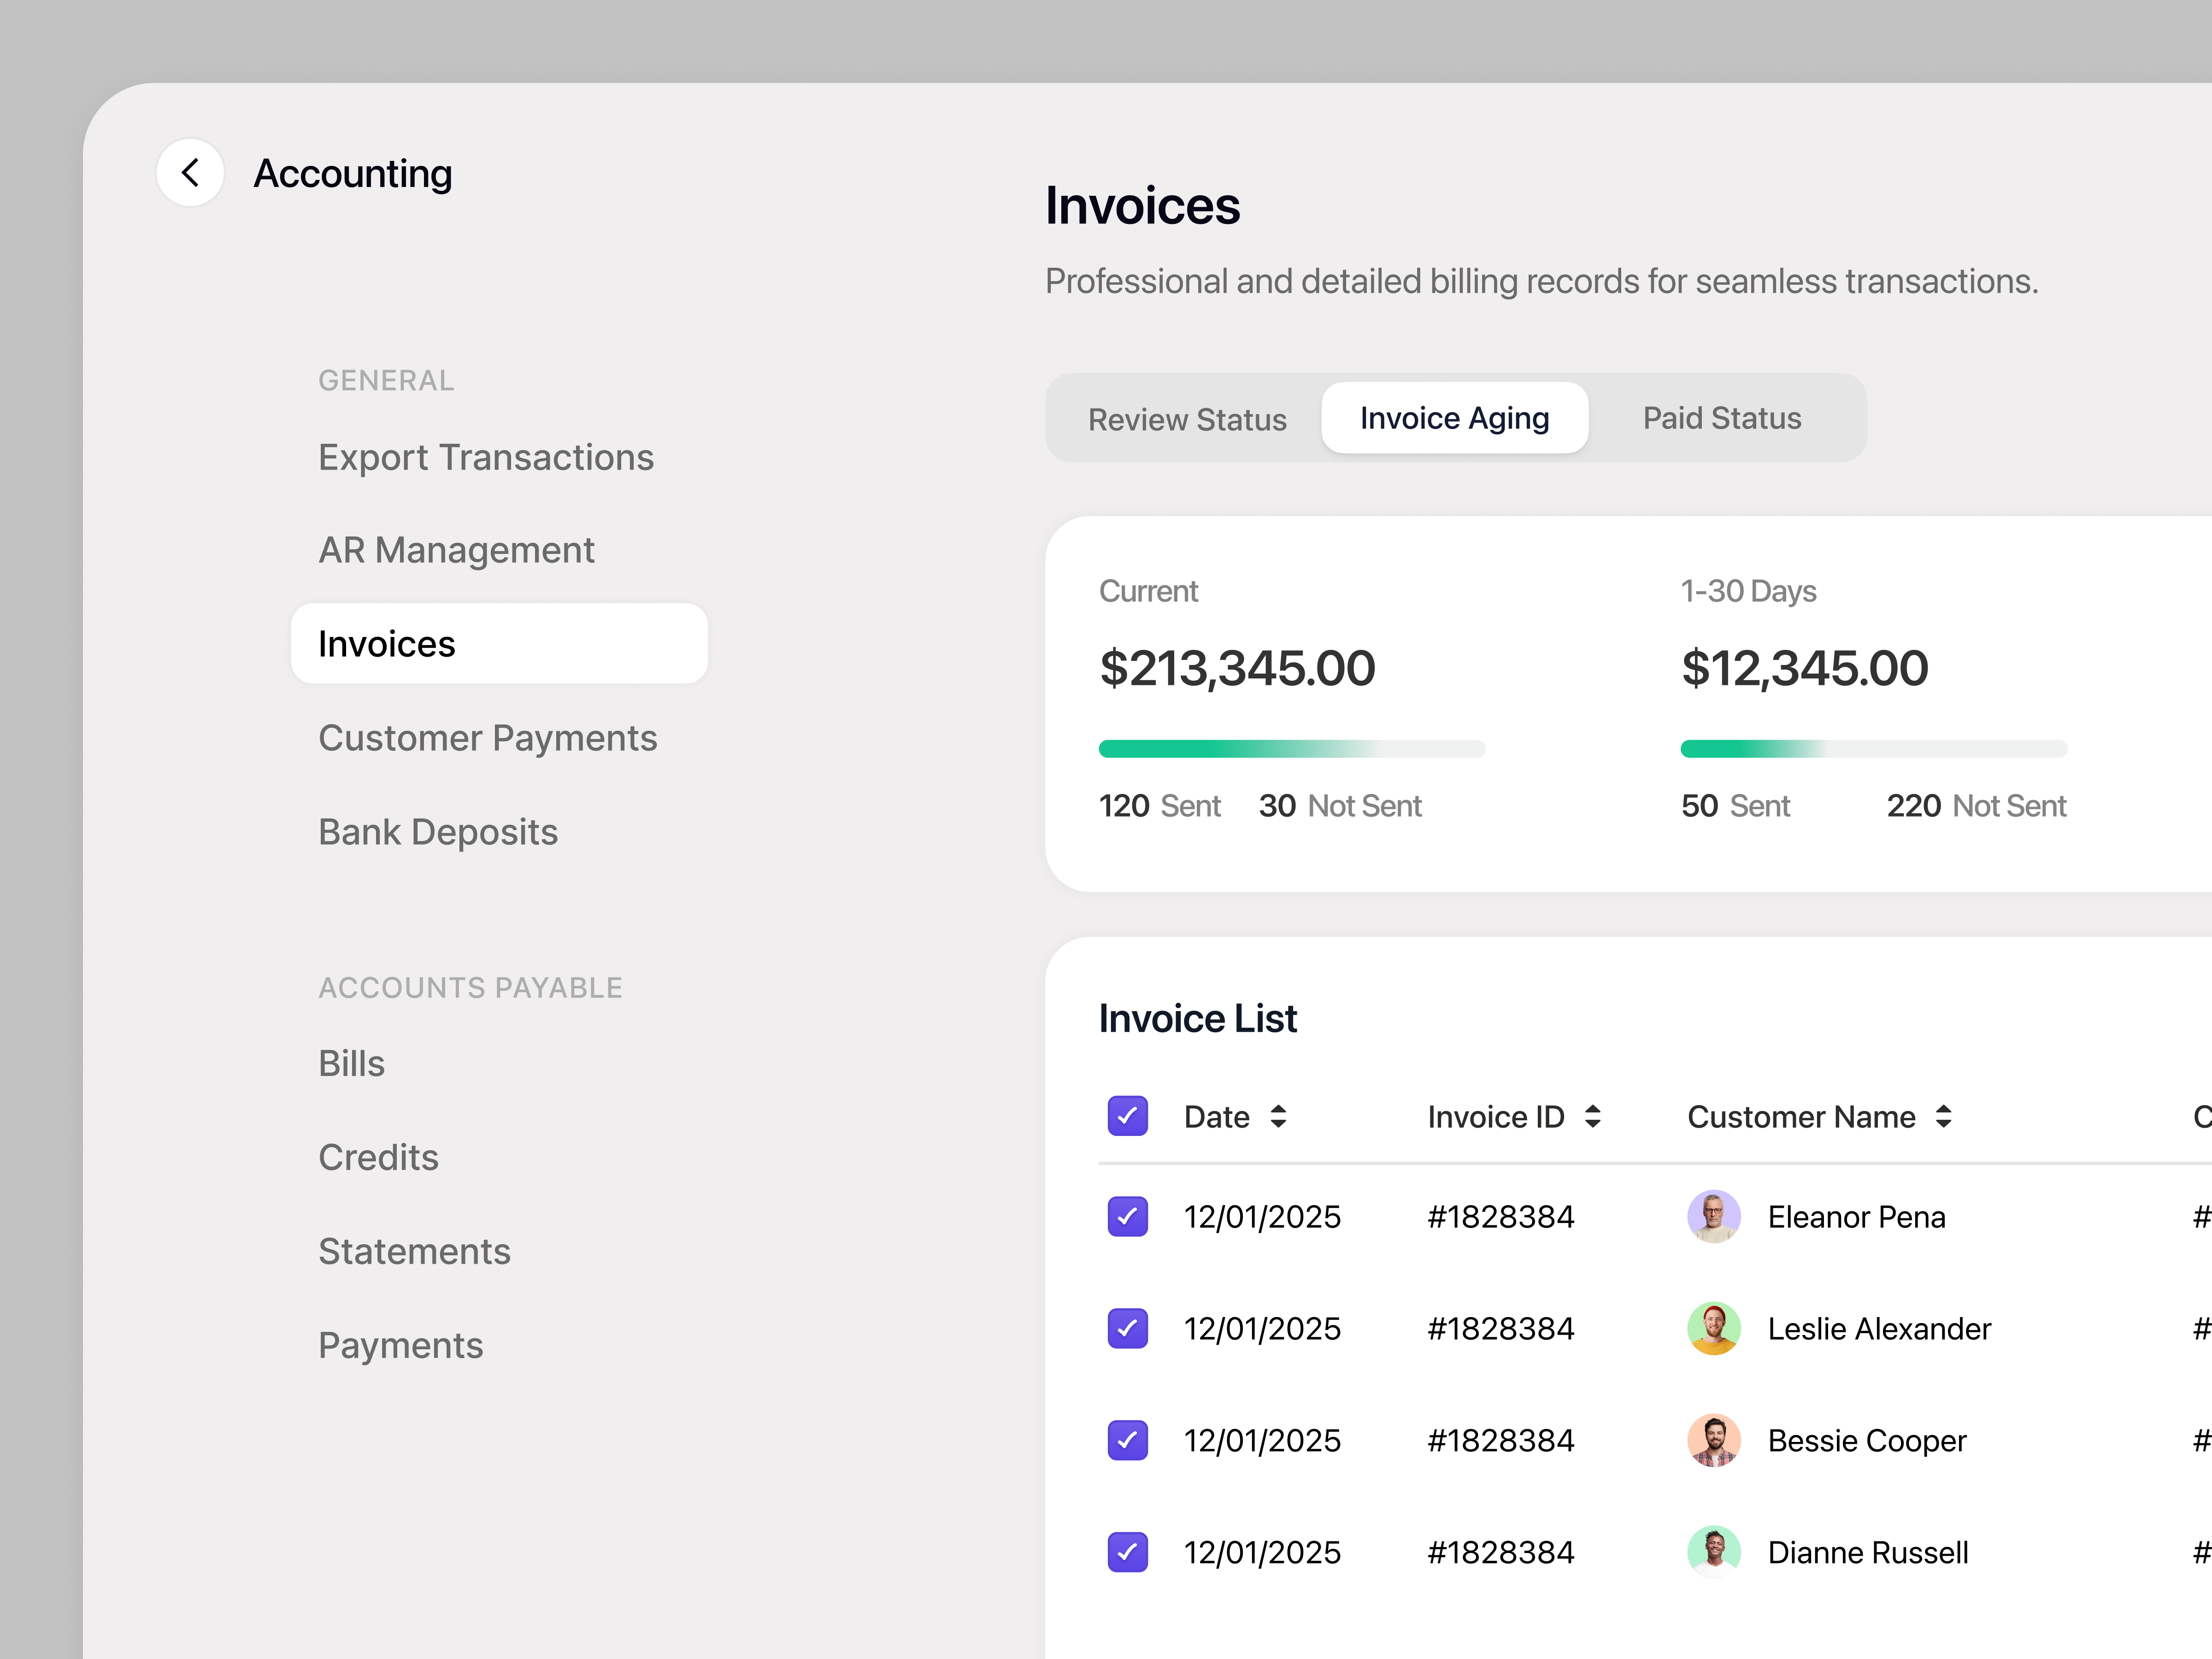The width and height of the screenshot is (2212, 1659).
Task: Deselect the checkbox on Bessie Cooper's row
Action: (x=1127, y=1440)
